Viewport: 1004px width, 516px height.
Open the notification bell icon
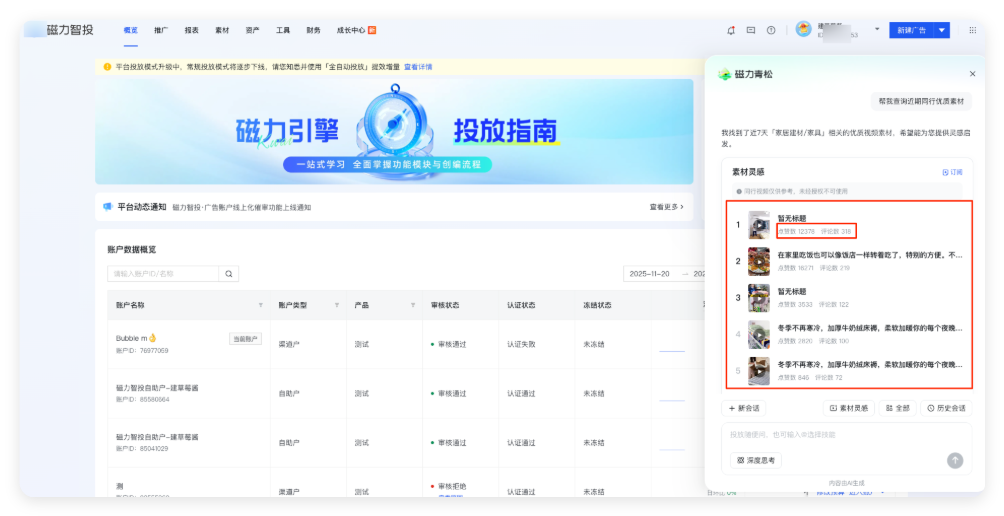point(731,30)
